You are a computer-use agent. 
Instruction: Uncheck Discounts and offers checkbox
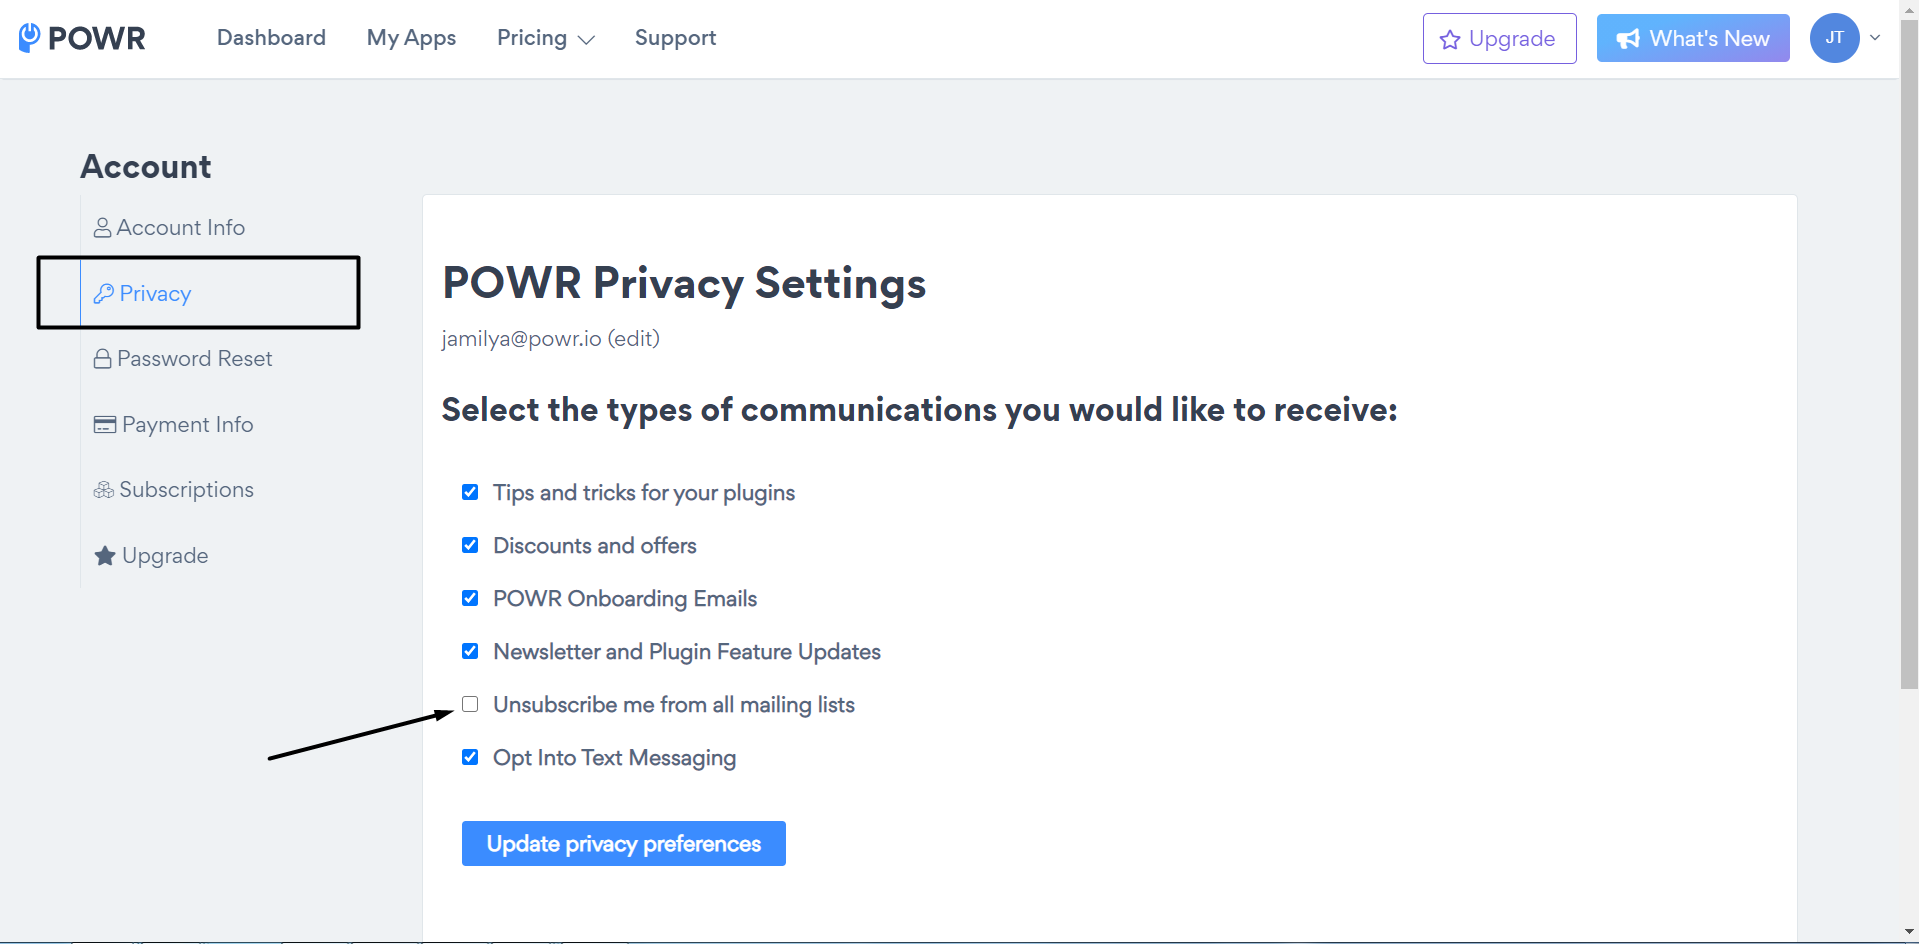(x=470, y=545)
